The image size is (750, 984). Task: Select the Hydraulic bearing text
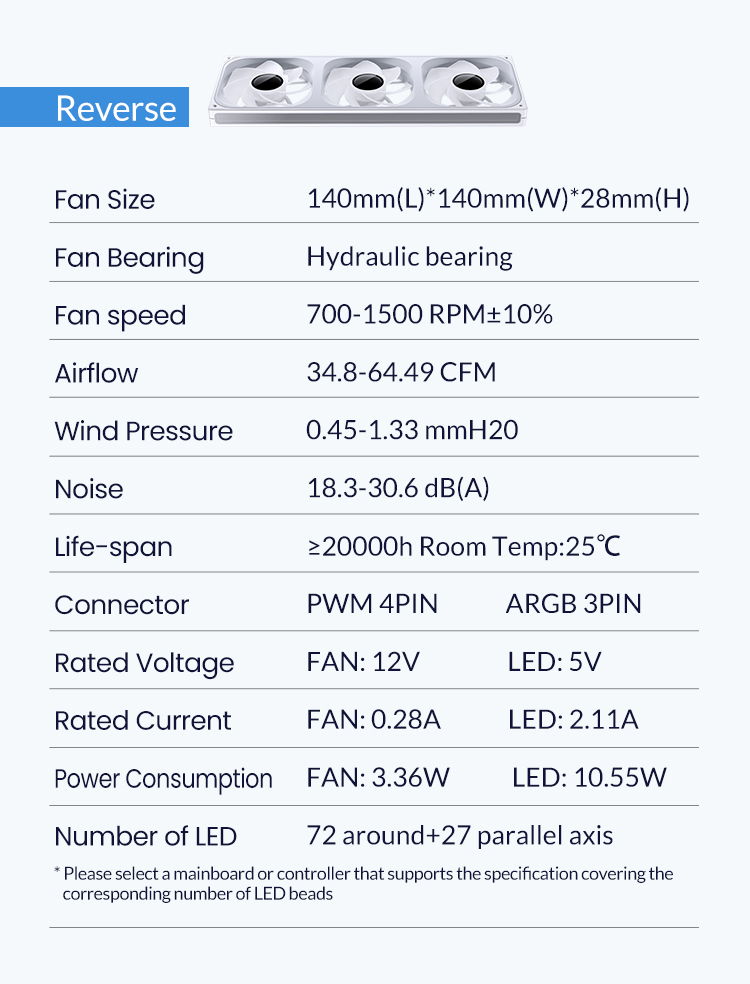point(409,257)
